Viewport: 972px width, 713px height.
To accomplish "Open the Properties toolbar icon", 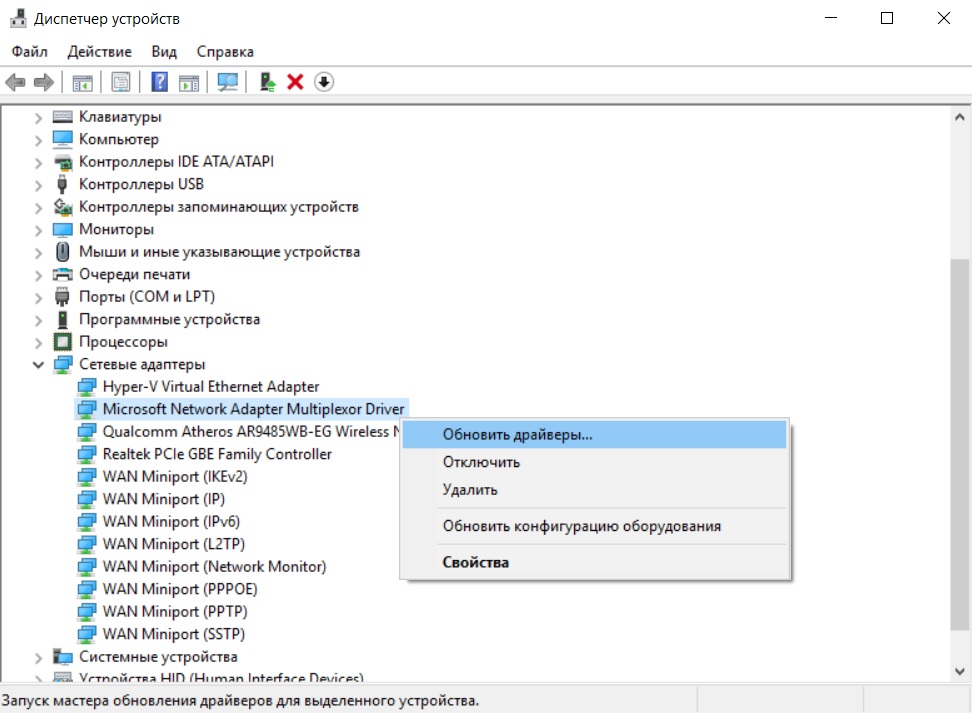I will click(121, 82).
